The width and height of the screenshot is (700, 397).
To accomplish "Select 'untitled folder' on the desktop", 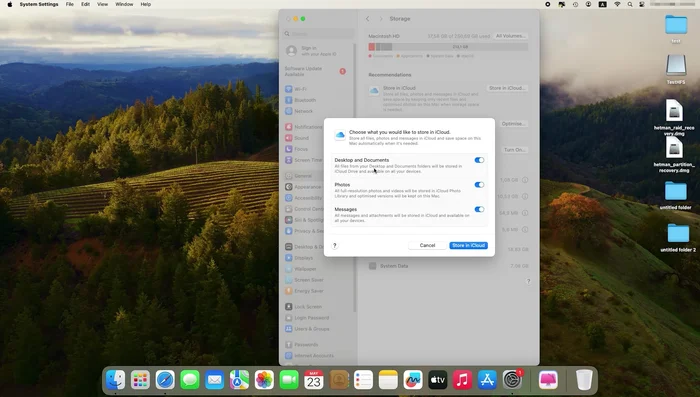I will (x=676, y=195).
